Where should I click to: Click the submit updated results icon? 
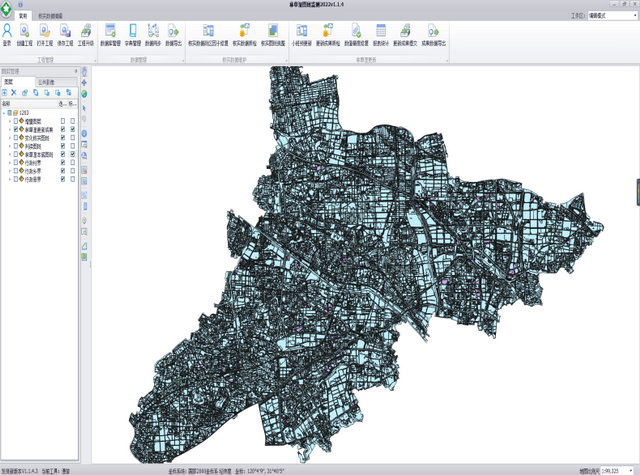click(x=405, y=31)
